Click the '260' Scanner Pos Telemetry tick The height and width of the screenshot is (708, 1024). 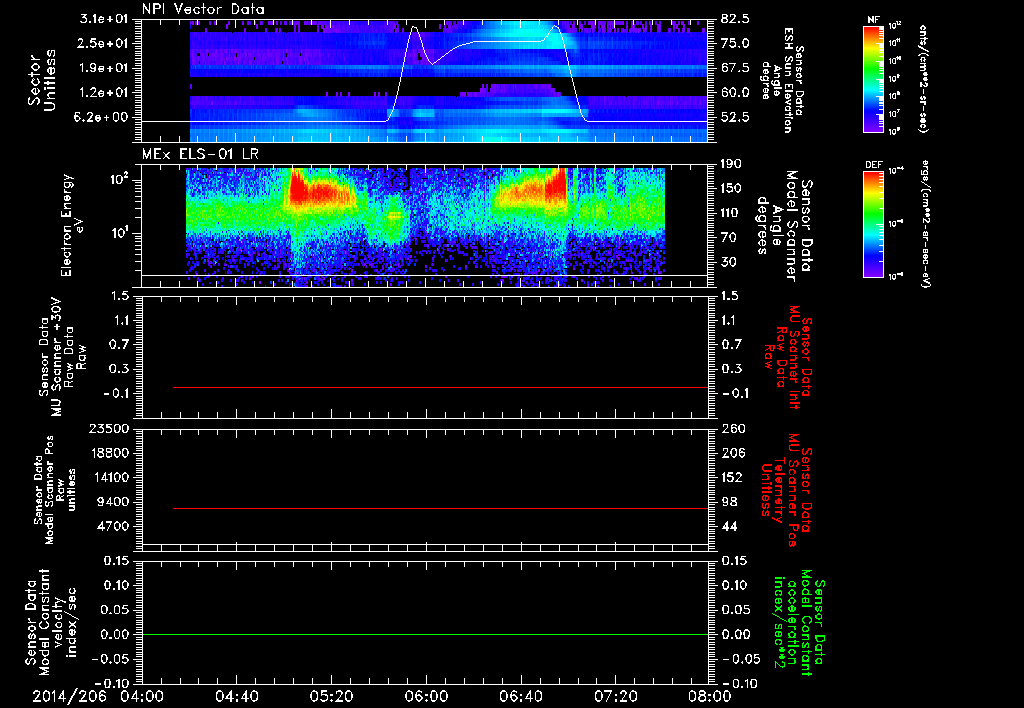click(x=733, y=429)
